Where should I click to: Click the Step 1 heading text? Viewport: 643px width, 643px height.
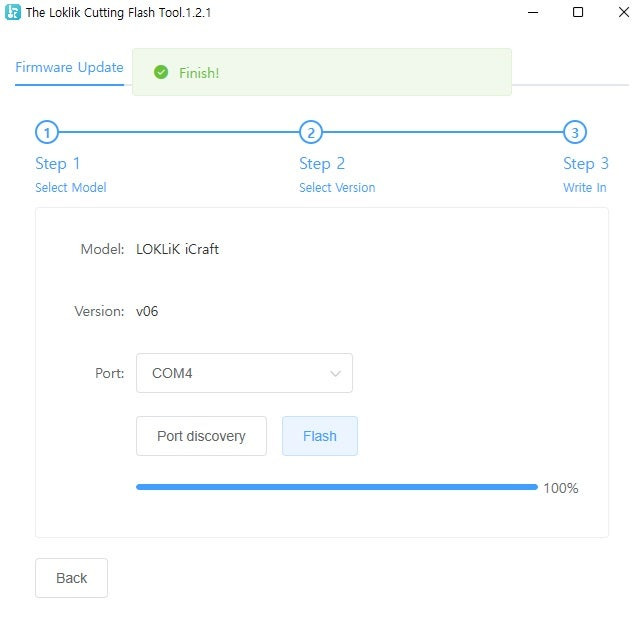(57, 164)
